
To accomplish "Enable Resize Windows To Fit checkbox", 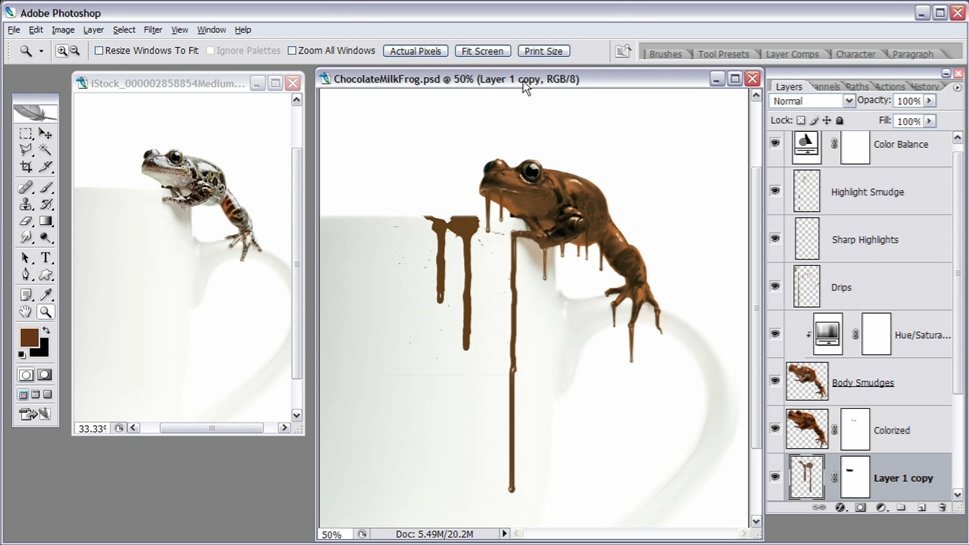I will (99, 51).
